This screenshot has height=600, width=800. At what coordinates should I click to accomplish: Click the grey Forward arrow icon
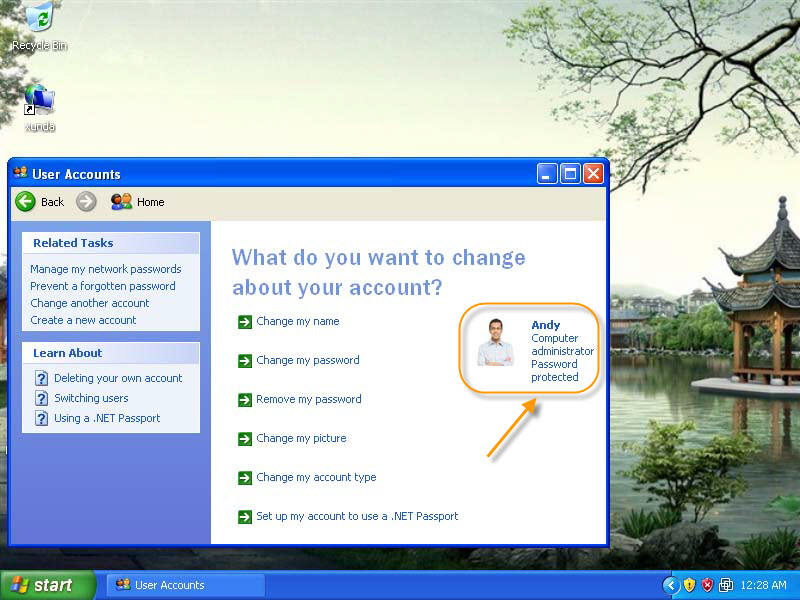pos(86,202)
